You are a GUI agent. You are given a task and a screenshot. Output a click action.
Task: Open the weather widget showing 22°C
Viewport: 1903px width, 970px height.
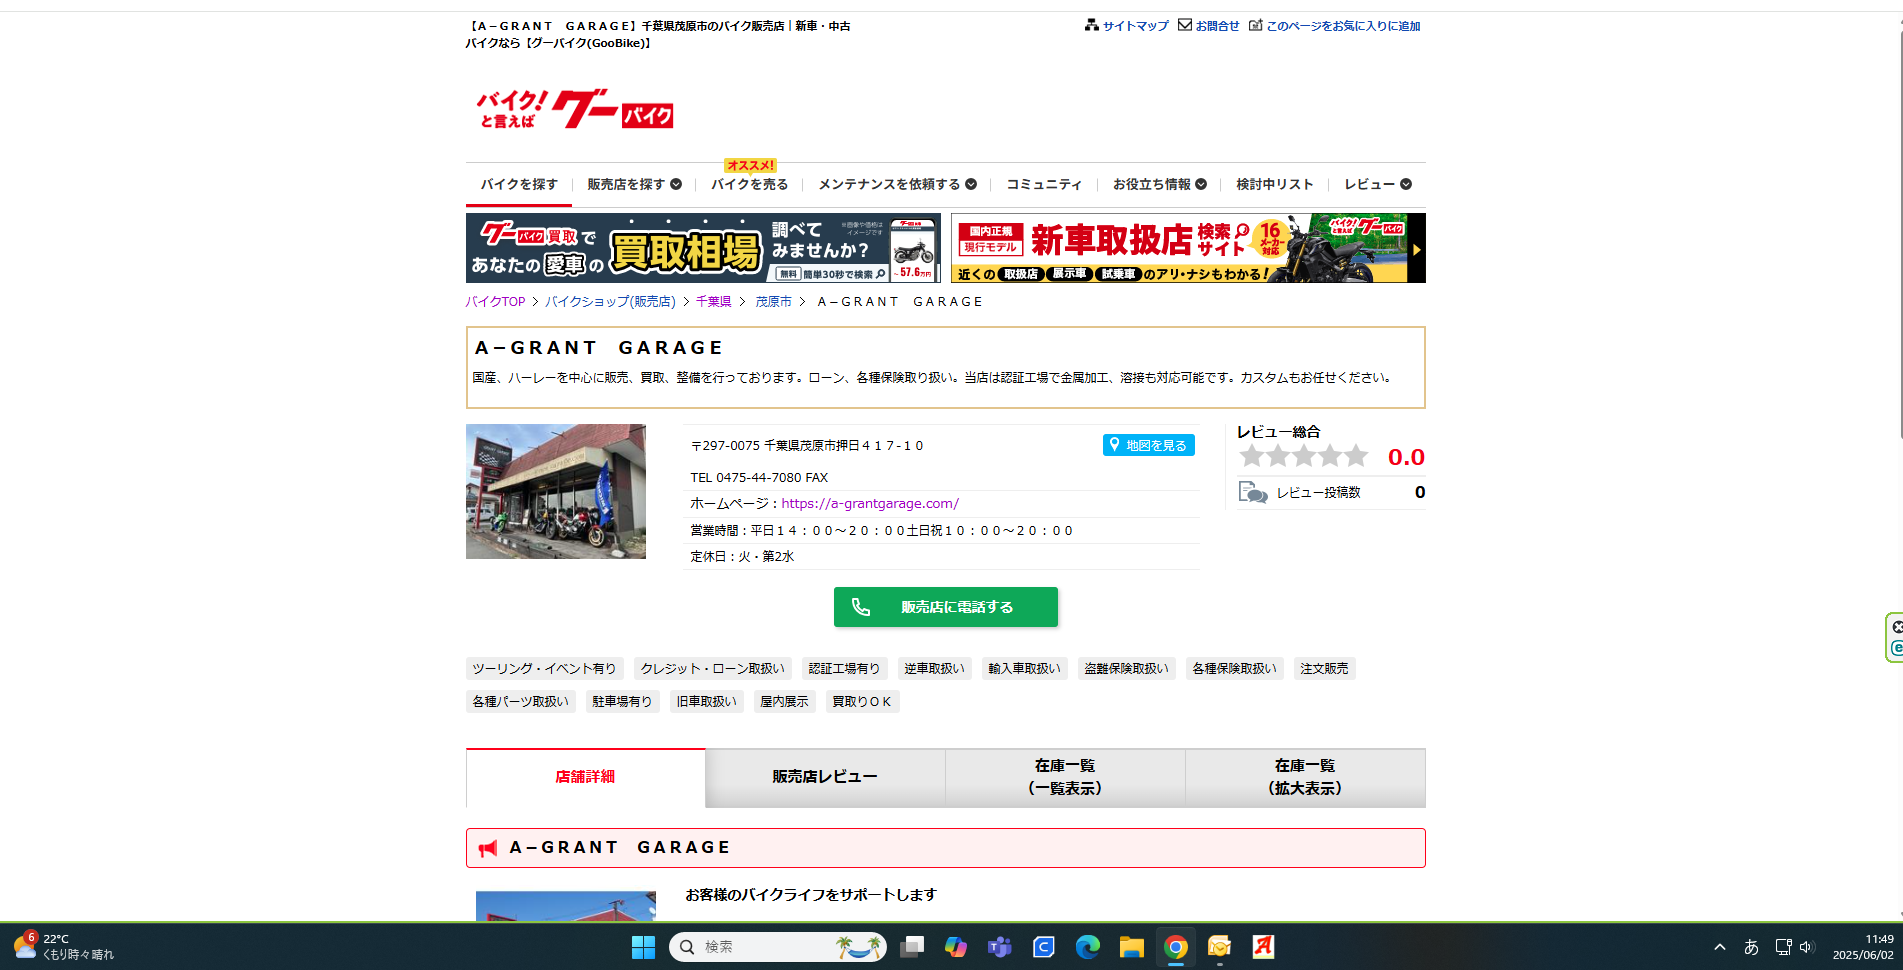coord(64,947)
